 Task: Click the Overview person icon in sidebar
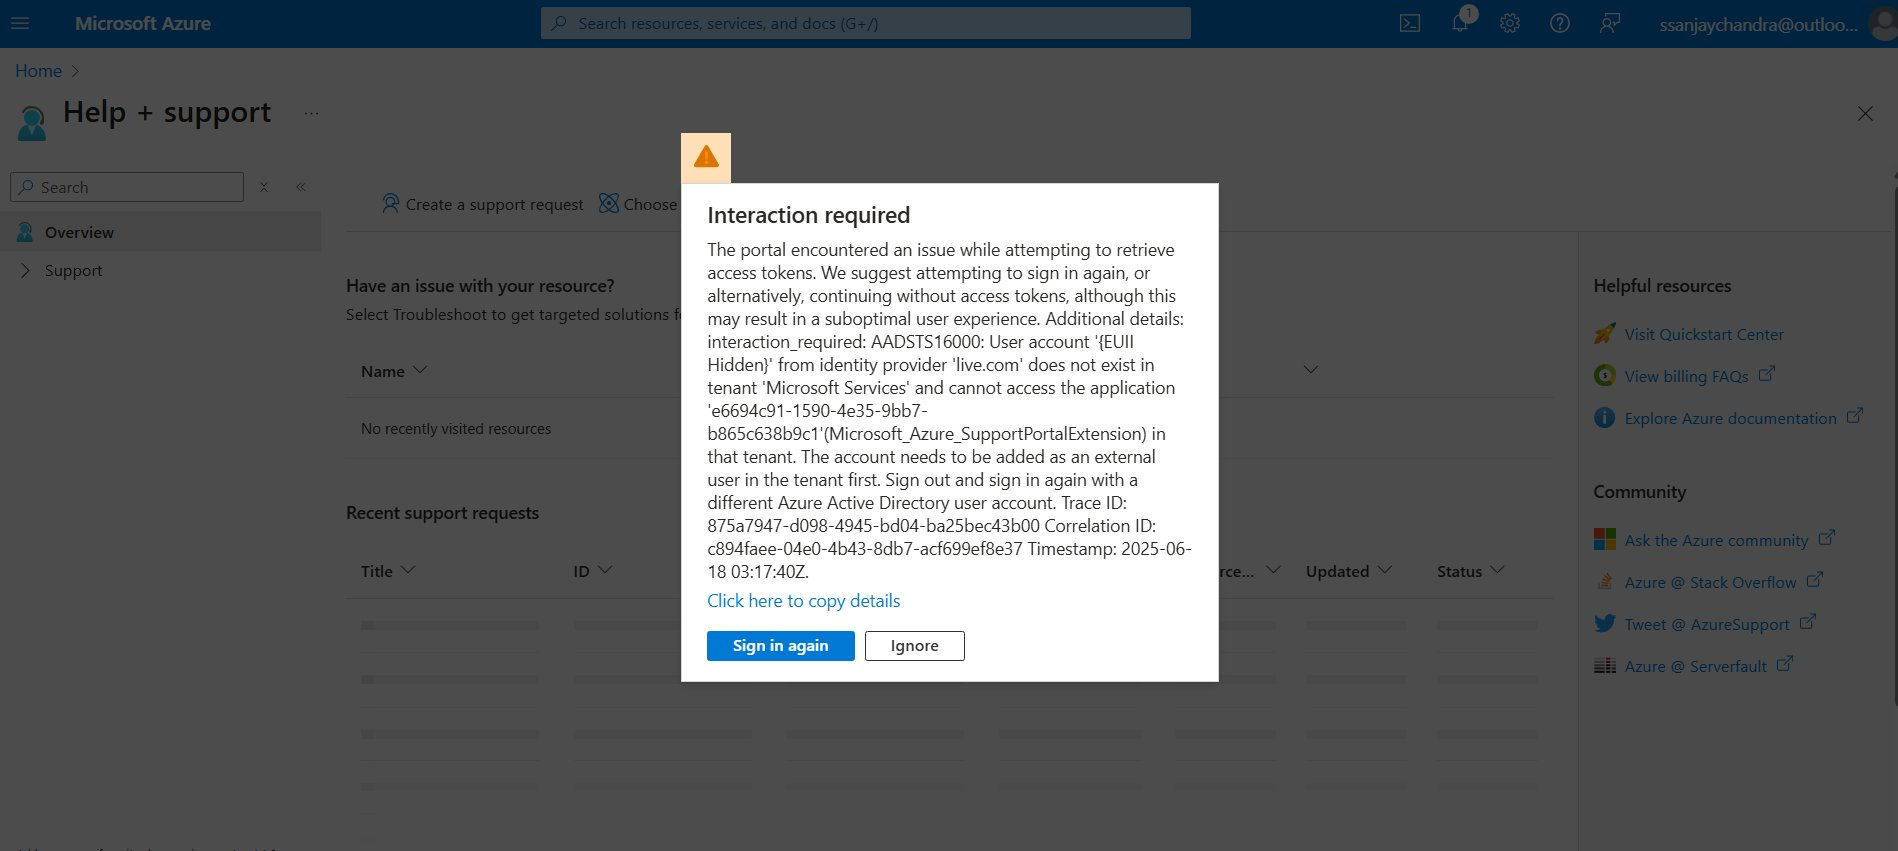(x=25, y=232)
